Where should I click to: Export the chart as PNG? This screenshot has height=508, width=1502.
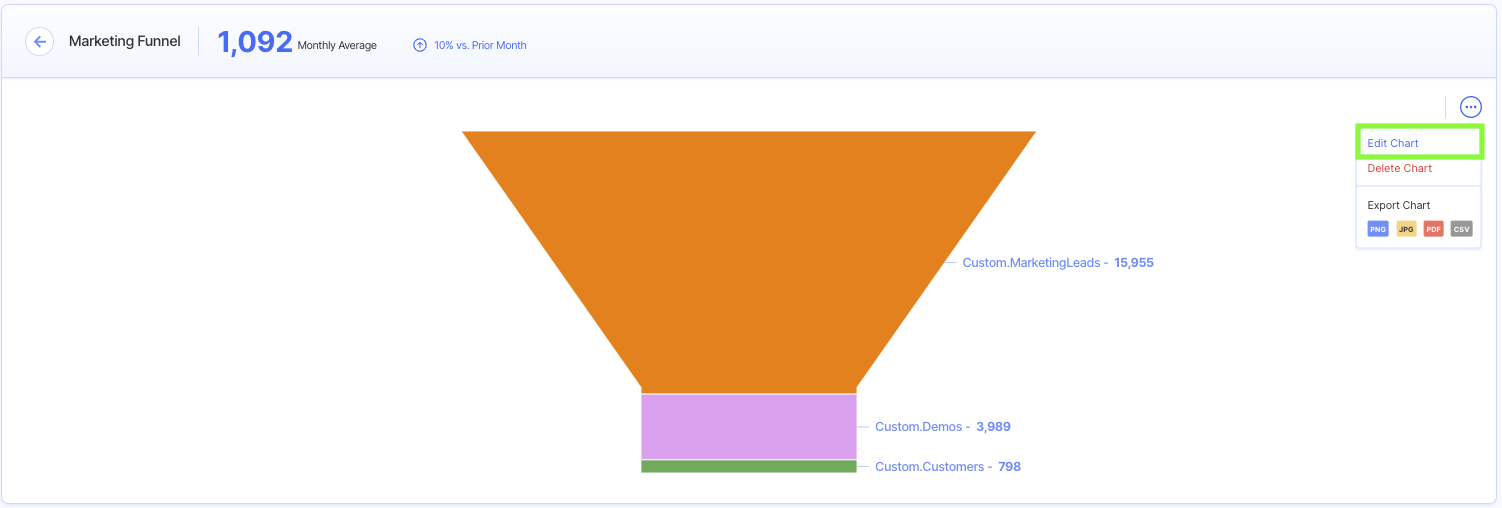(x=1378, y=229)
